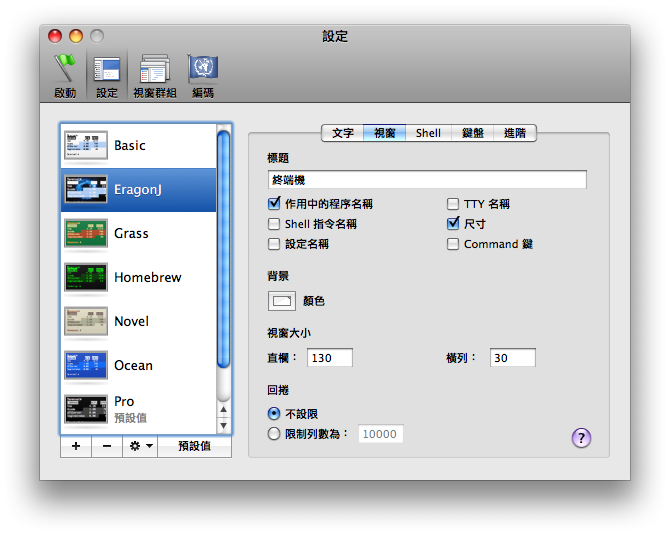
Task: Click the plus button to add profile
Action: (76, 446)
